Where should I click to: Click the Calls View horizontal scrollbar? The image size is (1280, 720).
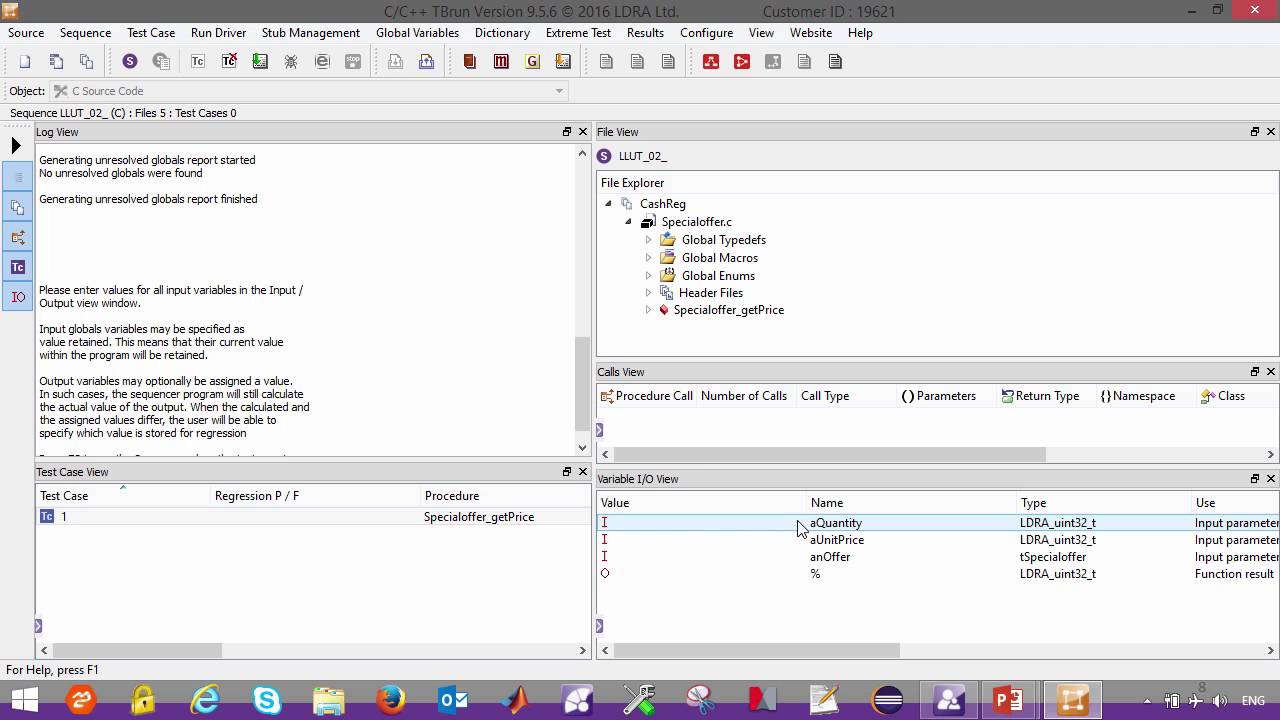[x=830, y=454]
